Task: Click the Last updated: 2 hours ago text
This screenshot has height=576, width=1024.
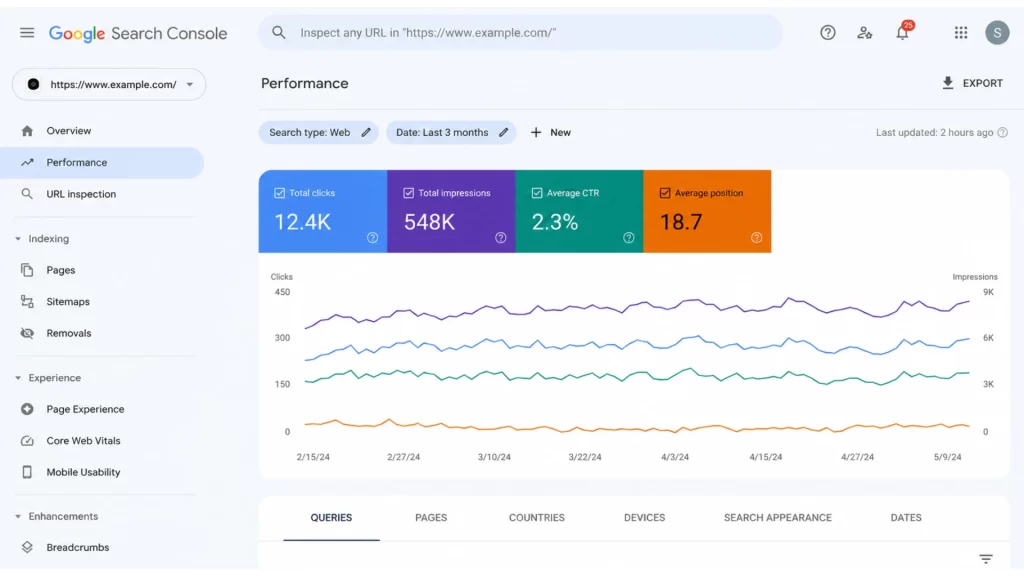Action: pyautogui.click(x=935, y=133)
